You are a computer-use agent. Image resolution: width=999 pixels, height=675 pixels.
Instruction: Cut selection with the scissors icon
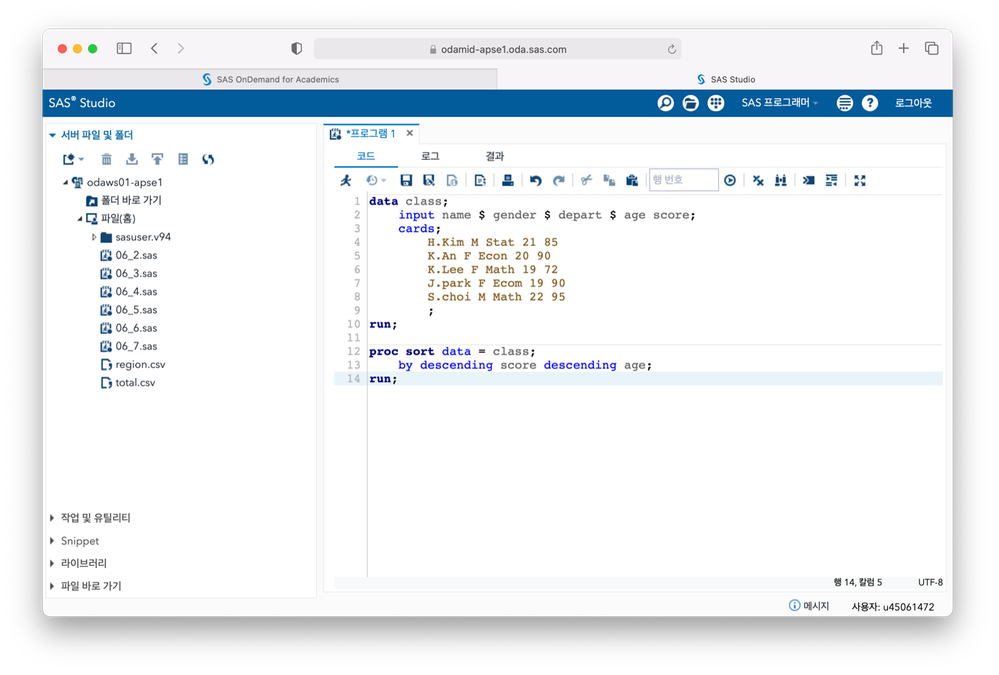[x=586, y=180]
